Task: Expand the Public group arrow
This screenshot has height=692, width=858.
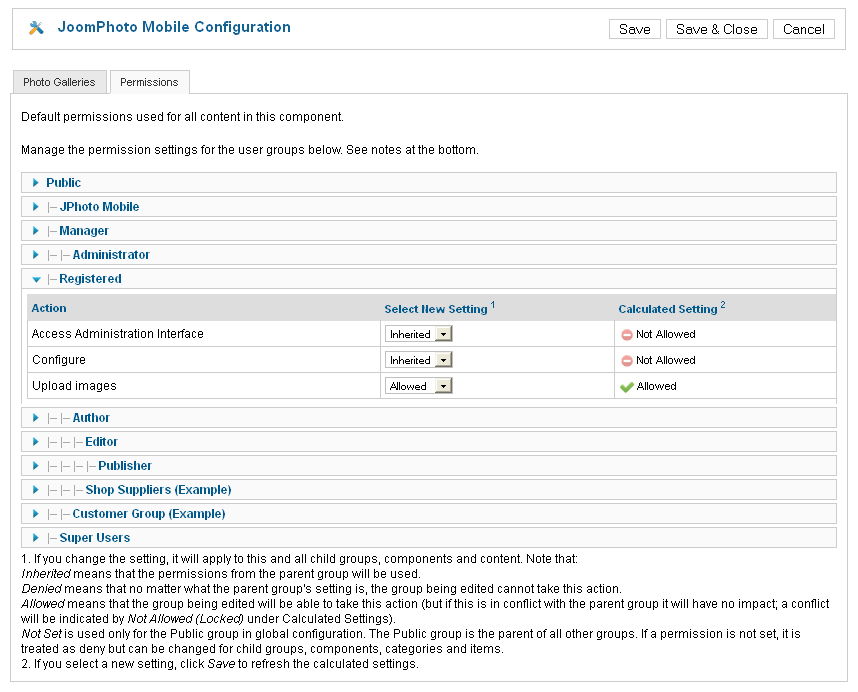Action: 36,183
